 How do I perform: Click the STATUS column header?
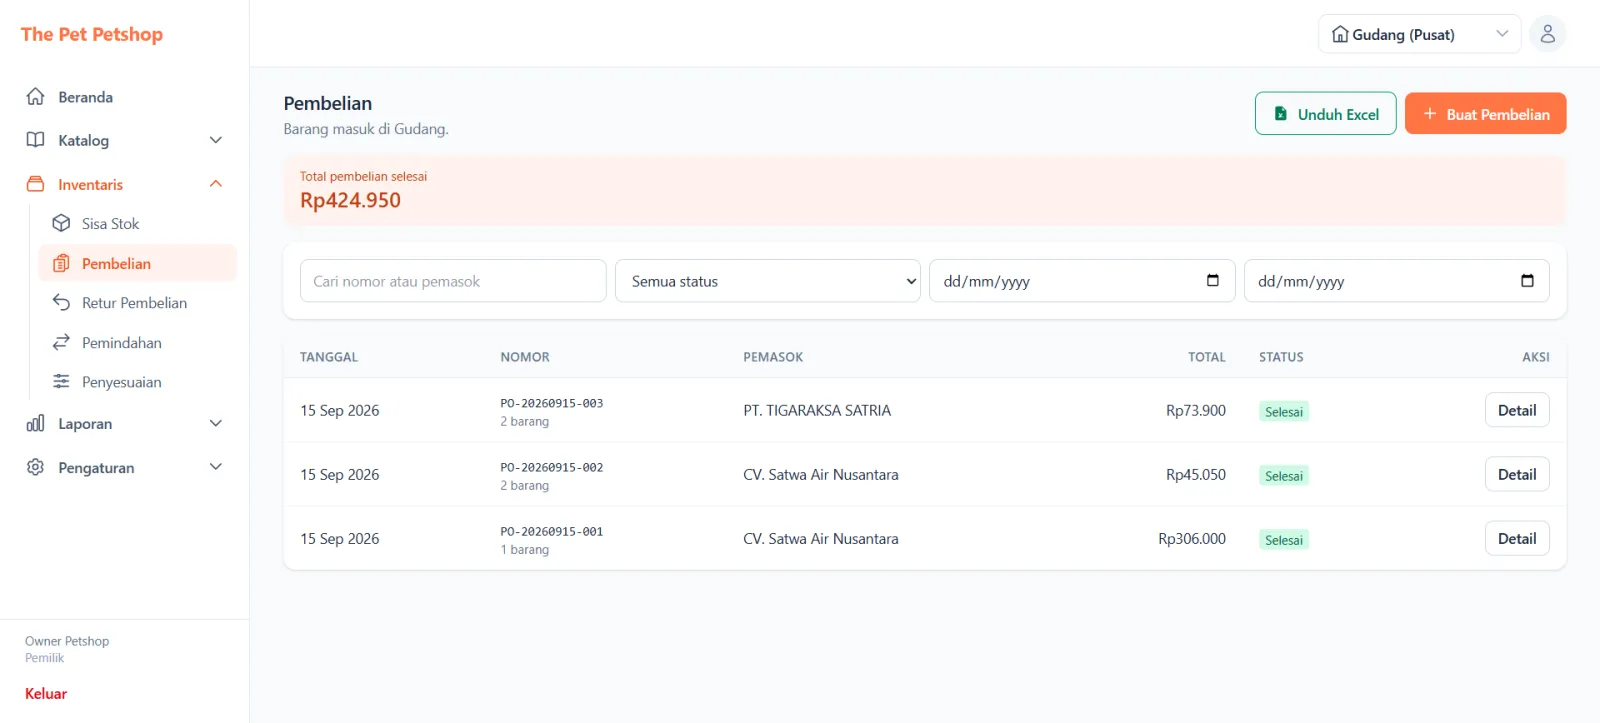(x=1281, y=357)
